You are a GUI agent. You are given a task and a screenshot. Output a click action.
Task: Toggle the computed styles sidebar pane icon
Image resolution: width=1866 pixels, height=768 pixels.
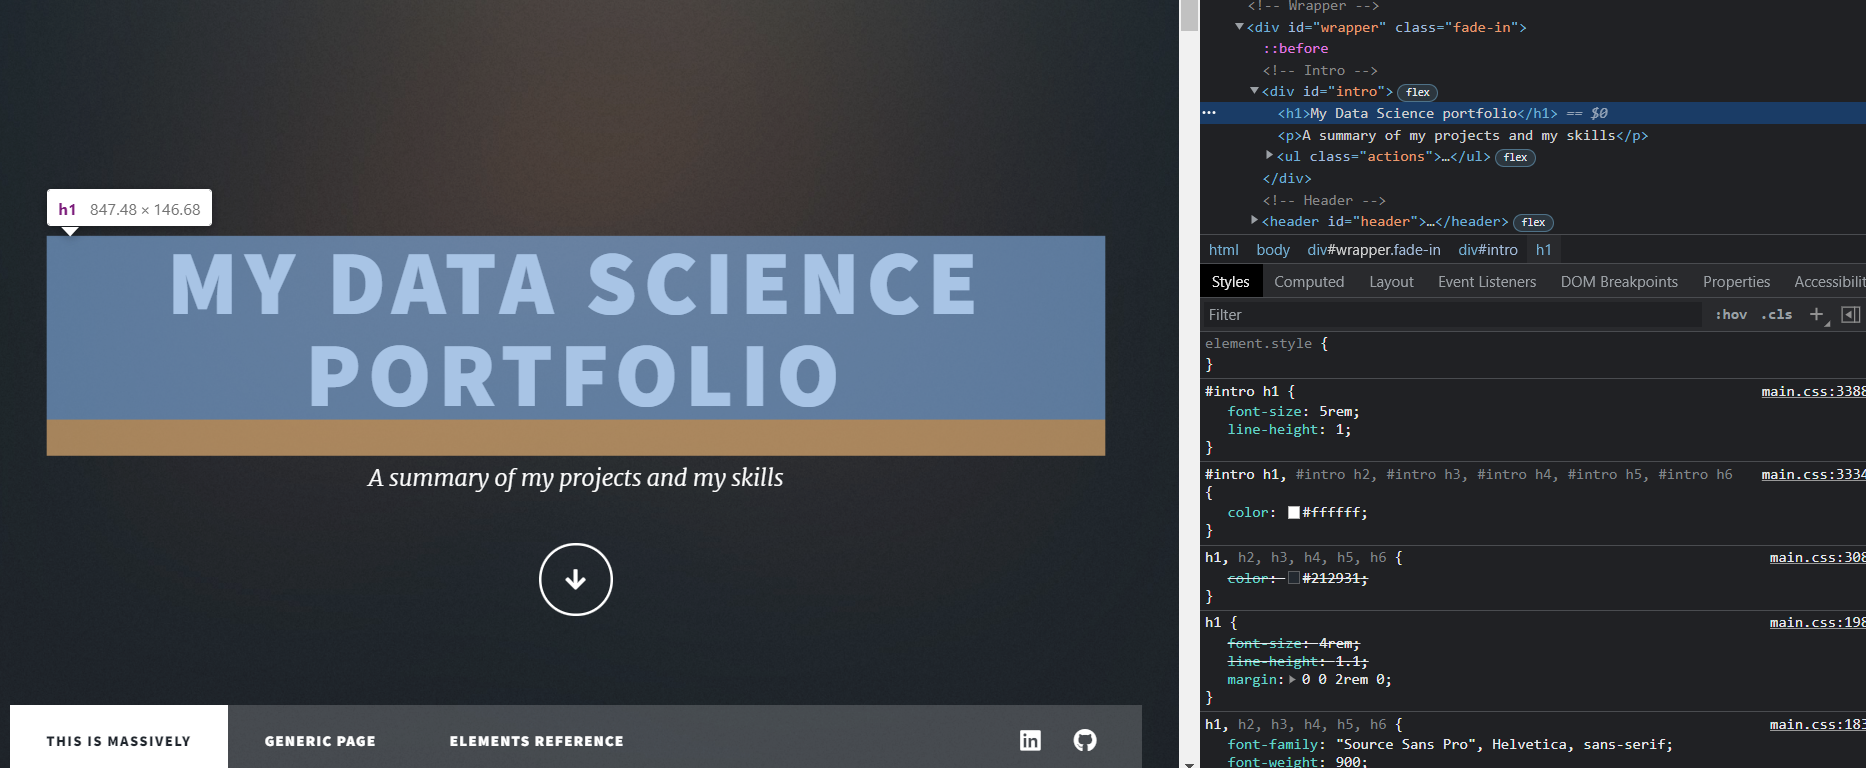(1850, 314)
